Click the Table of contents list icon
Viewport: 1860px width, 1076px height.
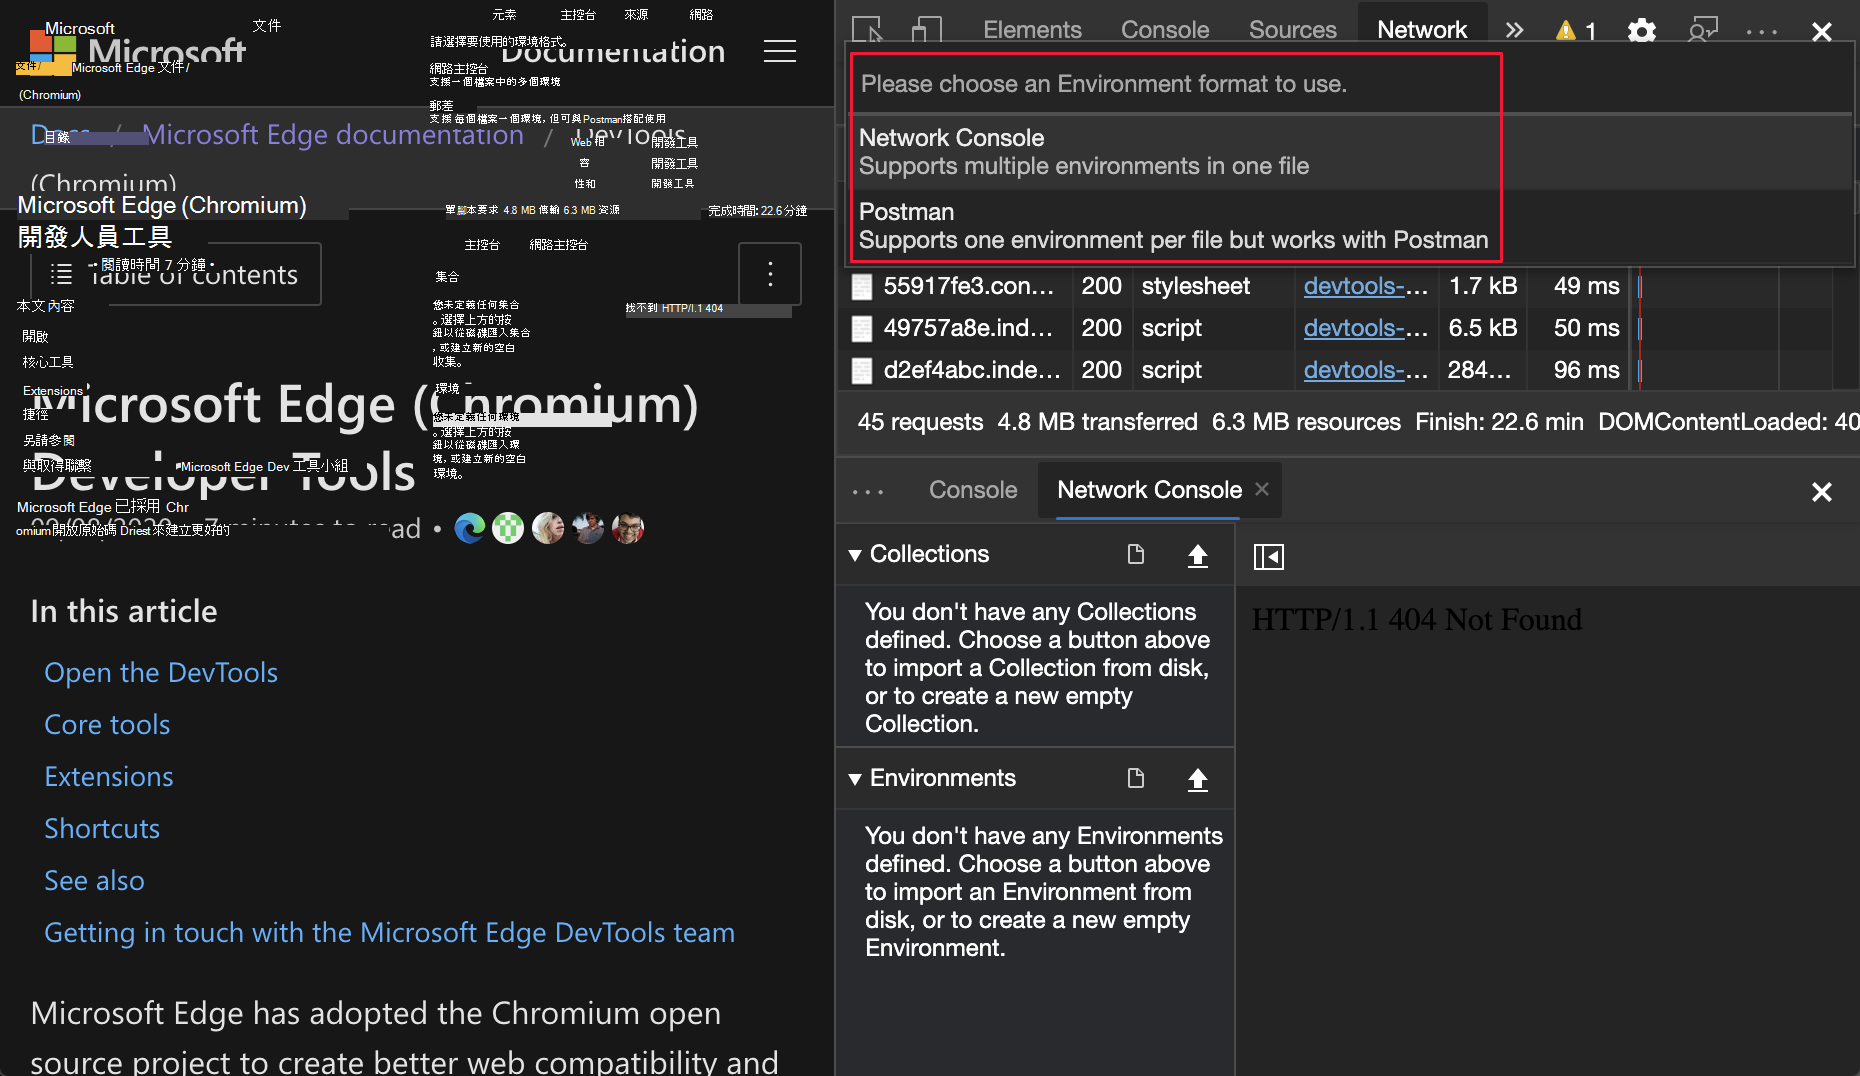click(x=62, y=274)
